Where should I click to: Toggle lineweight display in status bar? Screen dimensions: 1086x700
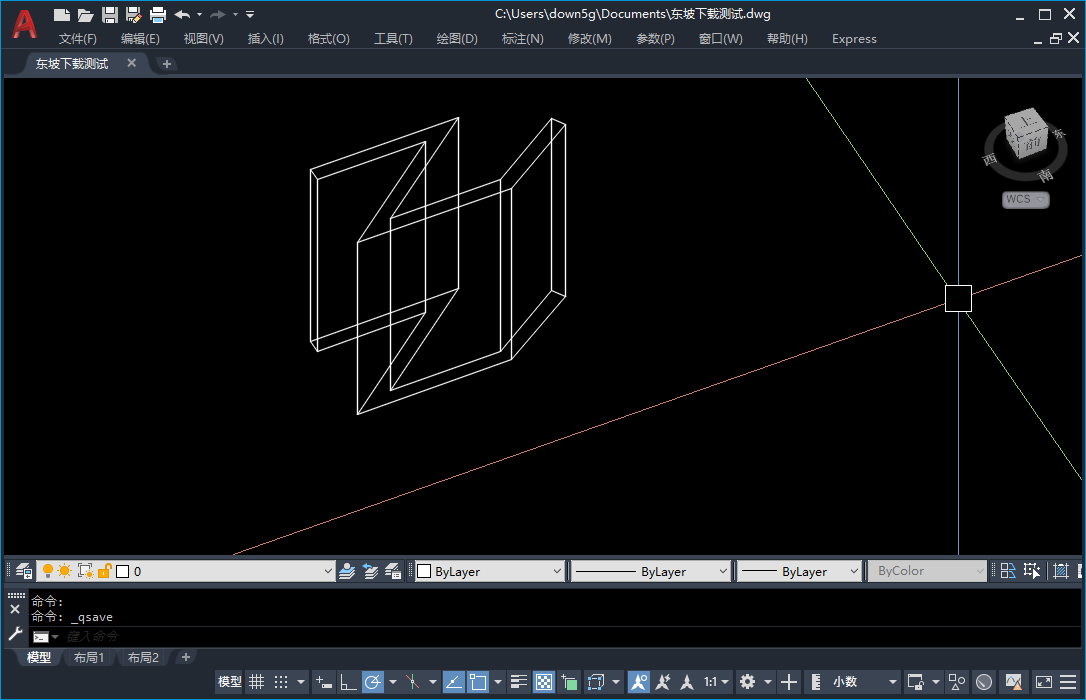[518, 681]
